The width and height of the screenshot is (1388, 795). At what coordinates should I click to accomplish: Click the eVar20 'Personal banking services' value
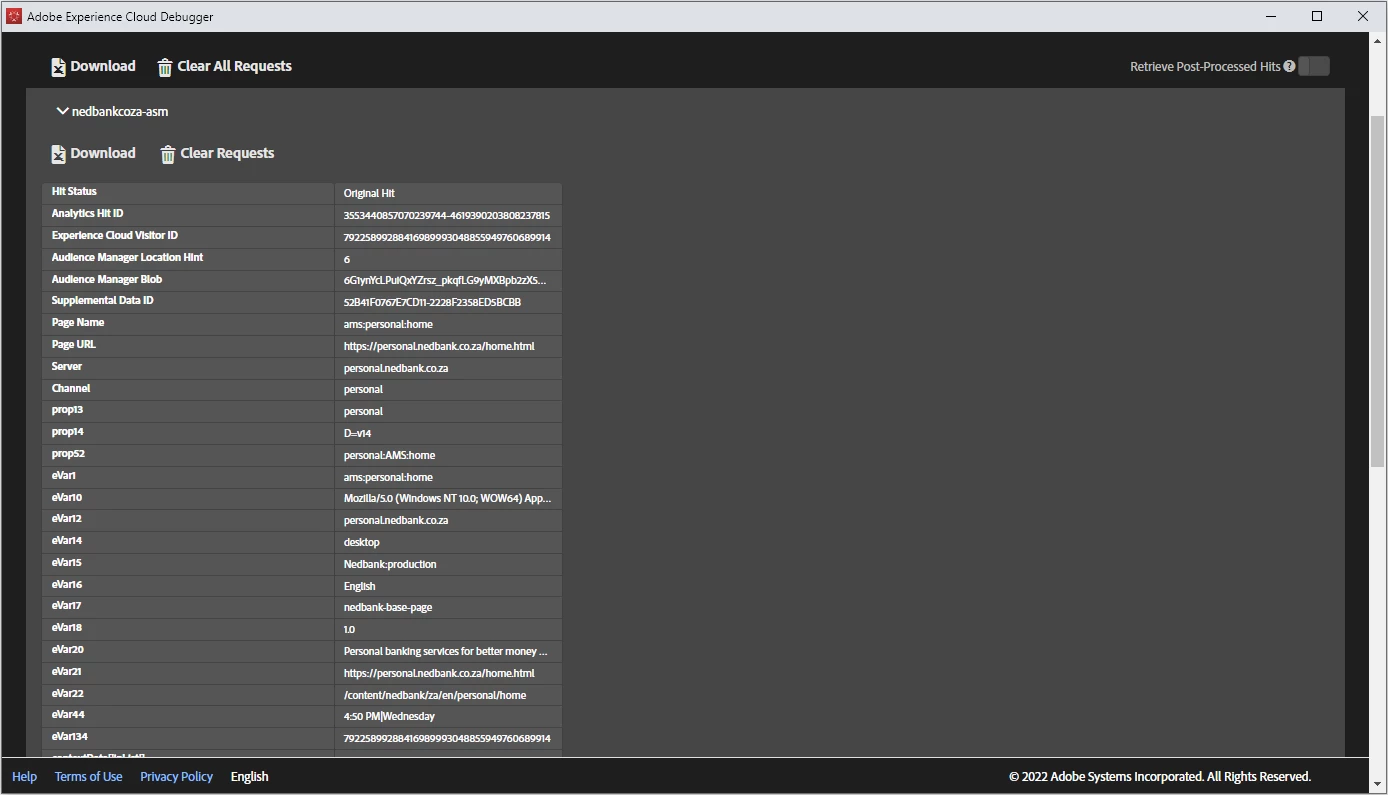tap(446, 652)
